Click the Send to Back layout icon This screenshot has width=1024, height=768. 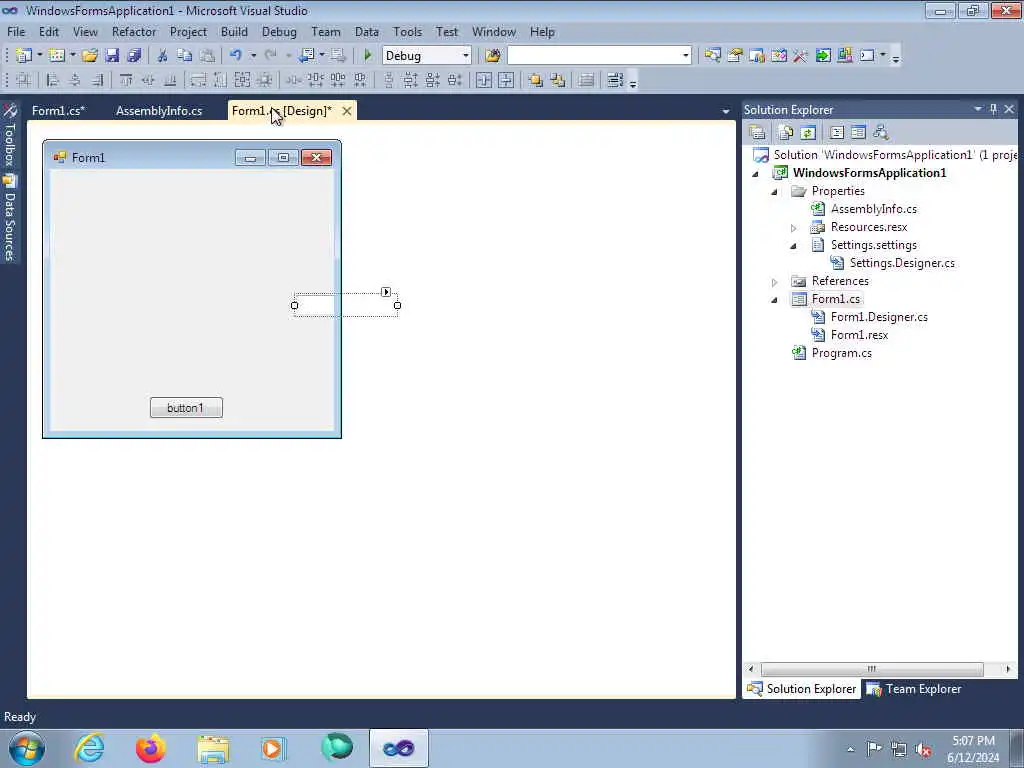pyautogui.click(x=558, y=80)
